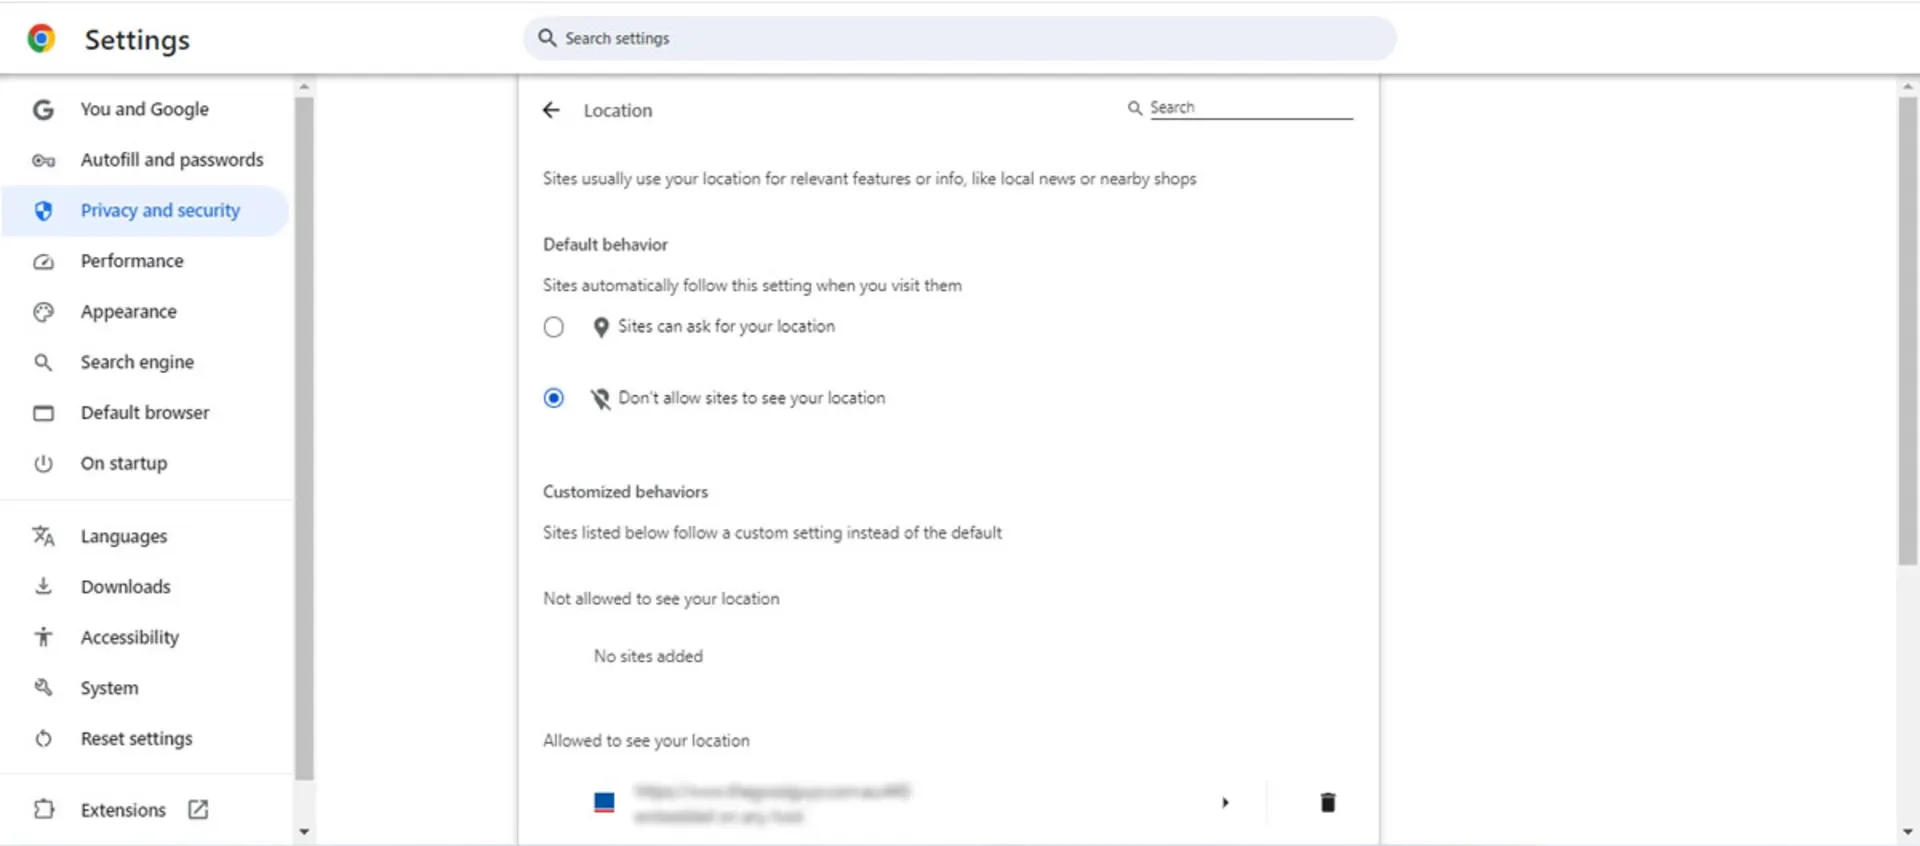Click the Autofill and passwords key icon
The image size is (1920, 846).
(43, 160)
